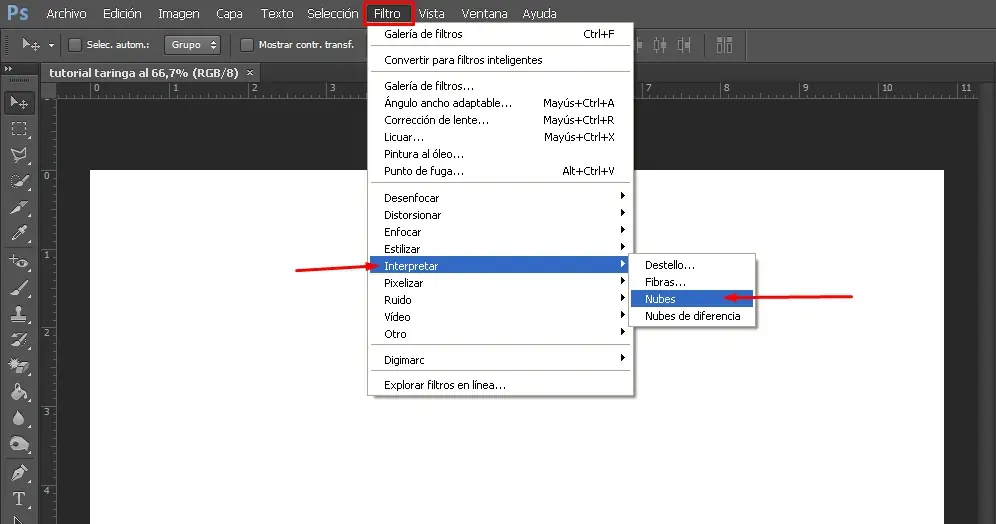Open the Ventana menu
996x524 pixels.
coord(484,13)
